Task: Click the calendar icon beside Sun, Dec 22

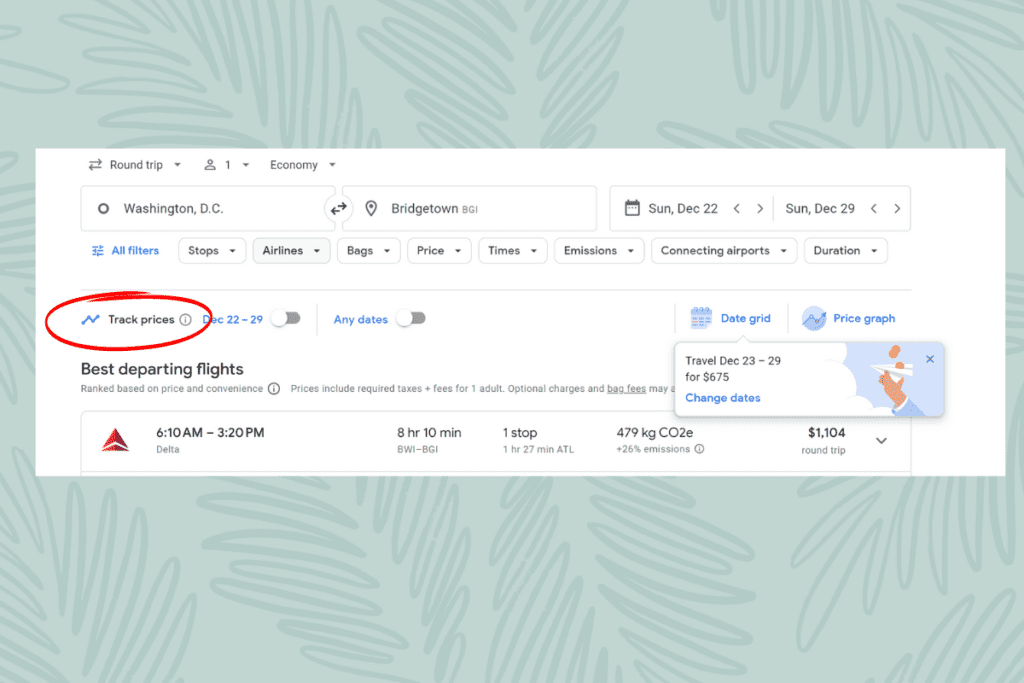Action: [631, 208]
